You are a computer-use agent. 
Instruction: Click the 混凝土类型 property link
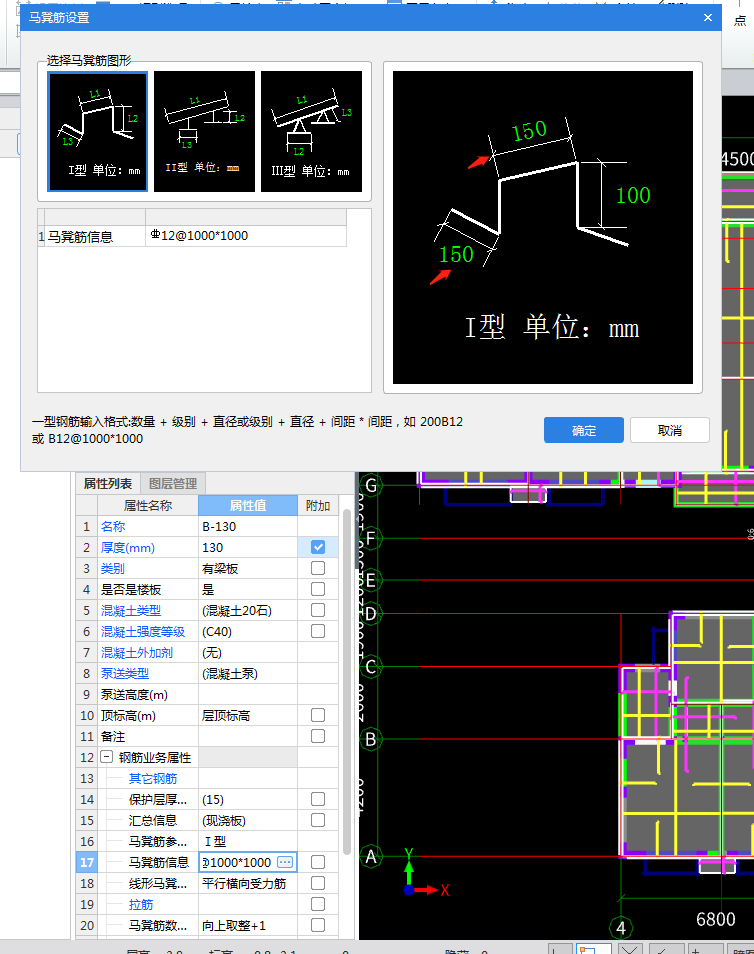coord(131,610)
